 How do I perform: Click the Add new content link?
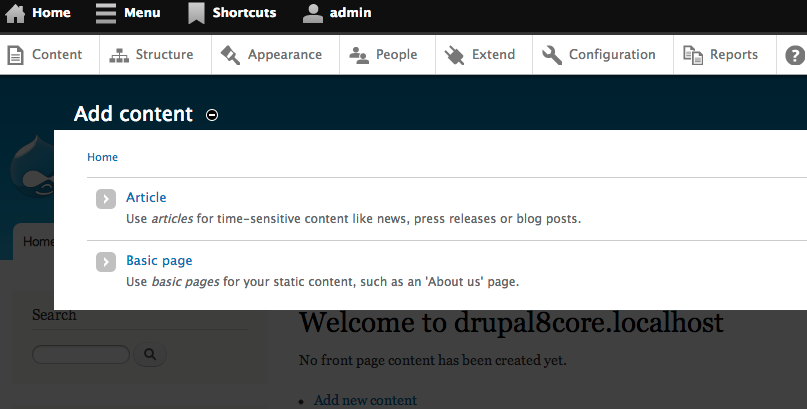[x=365, y=400]
